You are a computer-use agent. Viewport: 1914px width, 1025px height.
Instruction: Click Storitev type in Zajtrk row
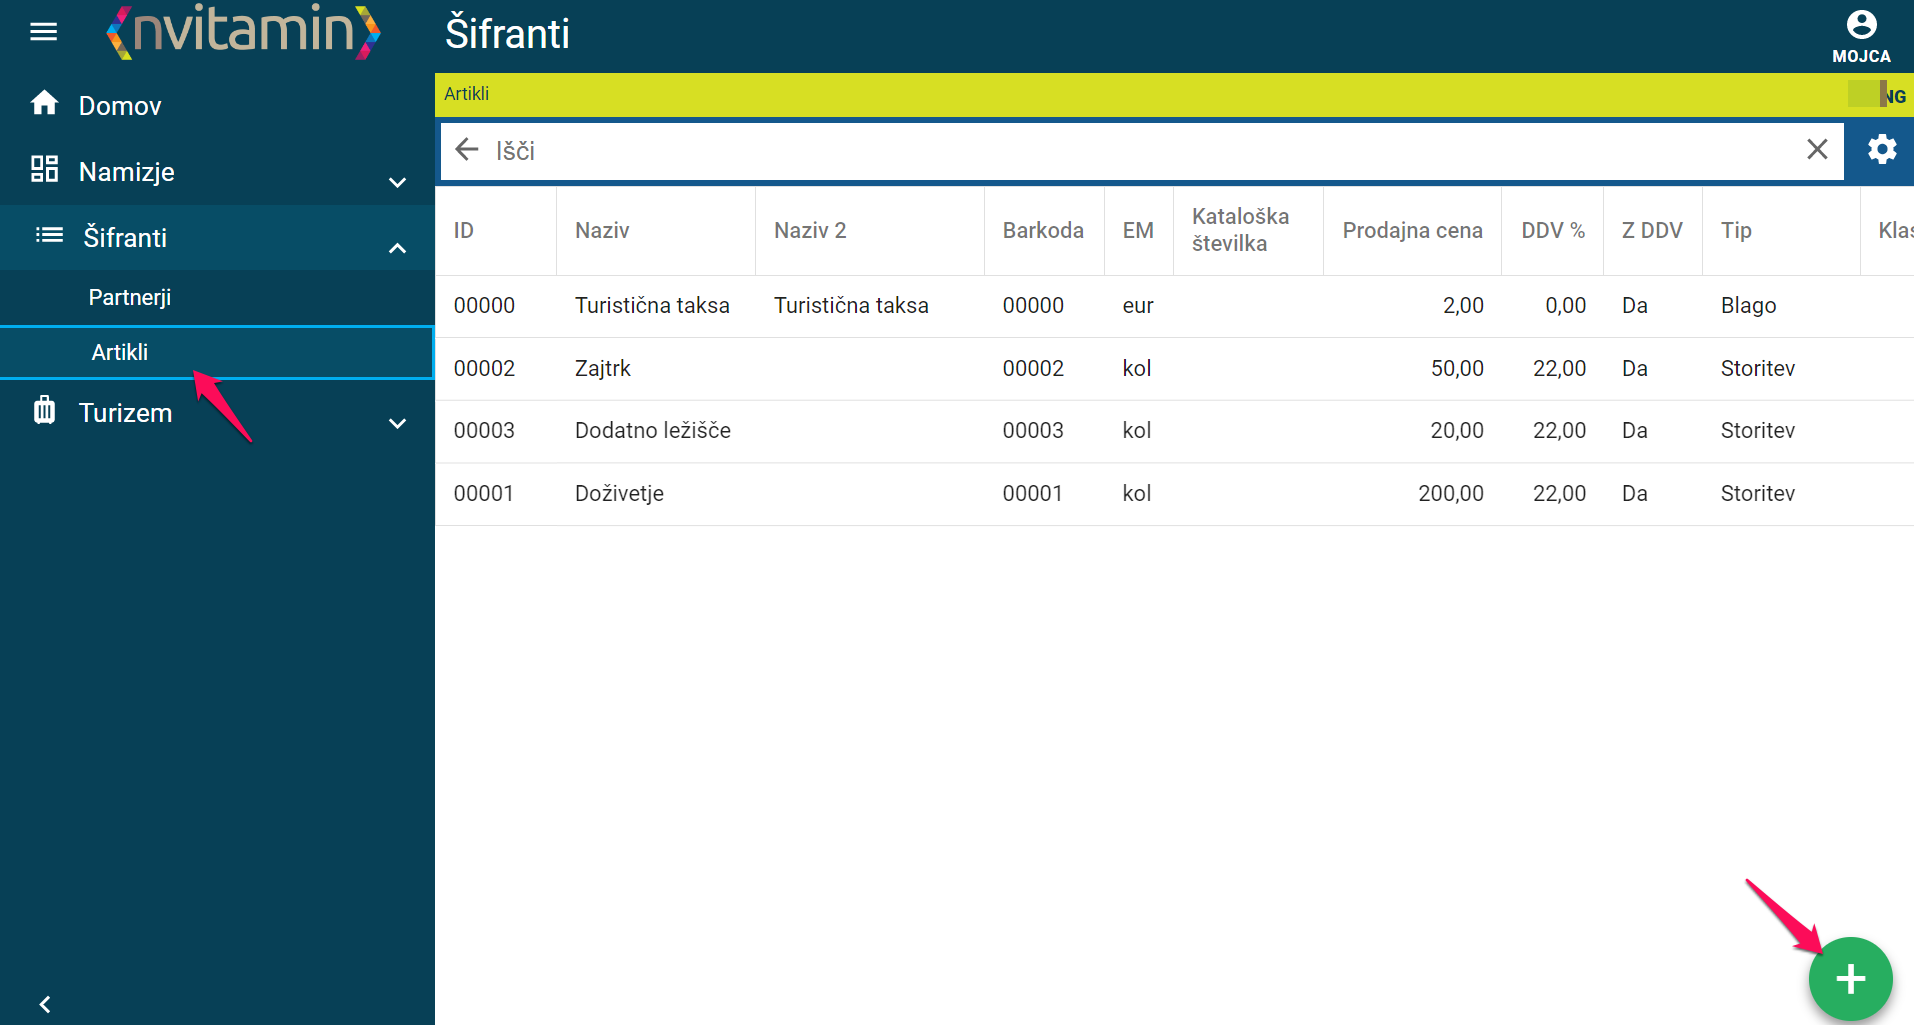click(1757, 369)
